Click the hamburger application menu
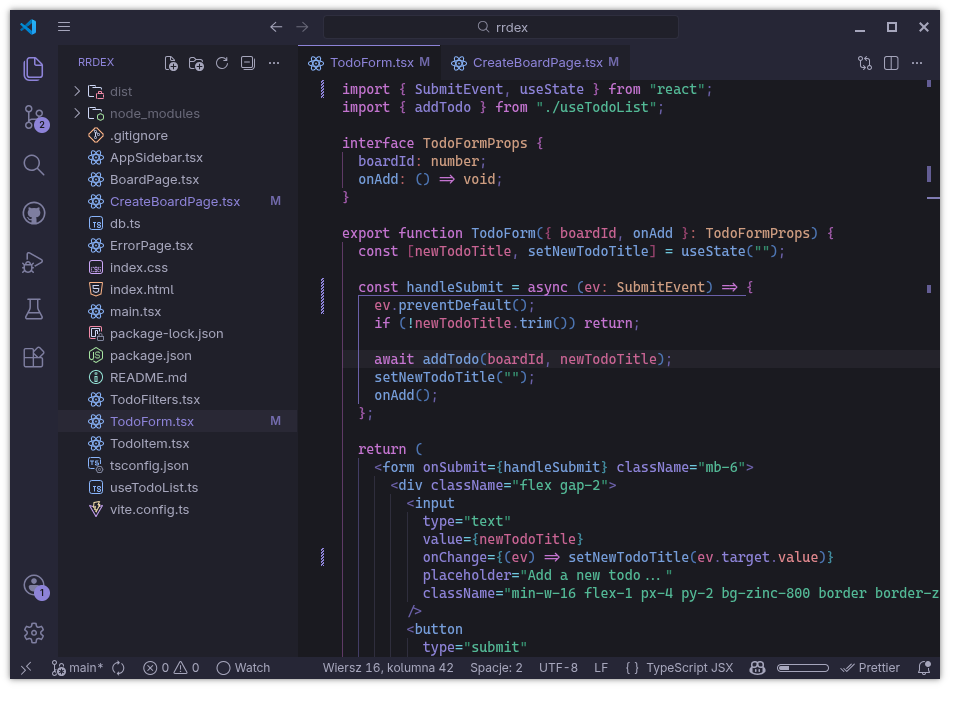The height and width of the screenshot is (709, 970). point(64,27)
